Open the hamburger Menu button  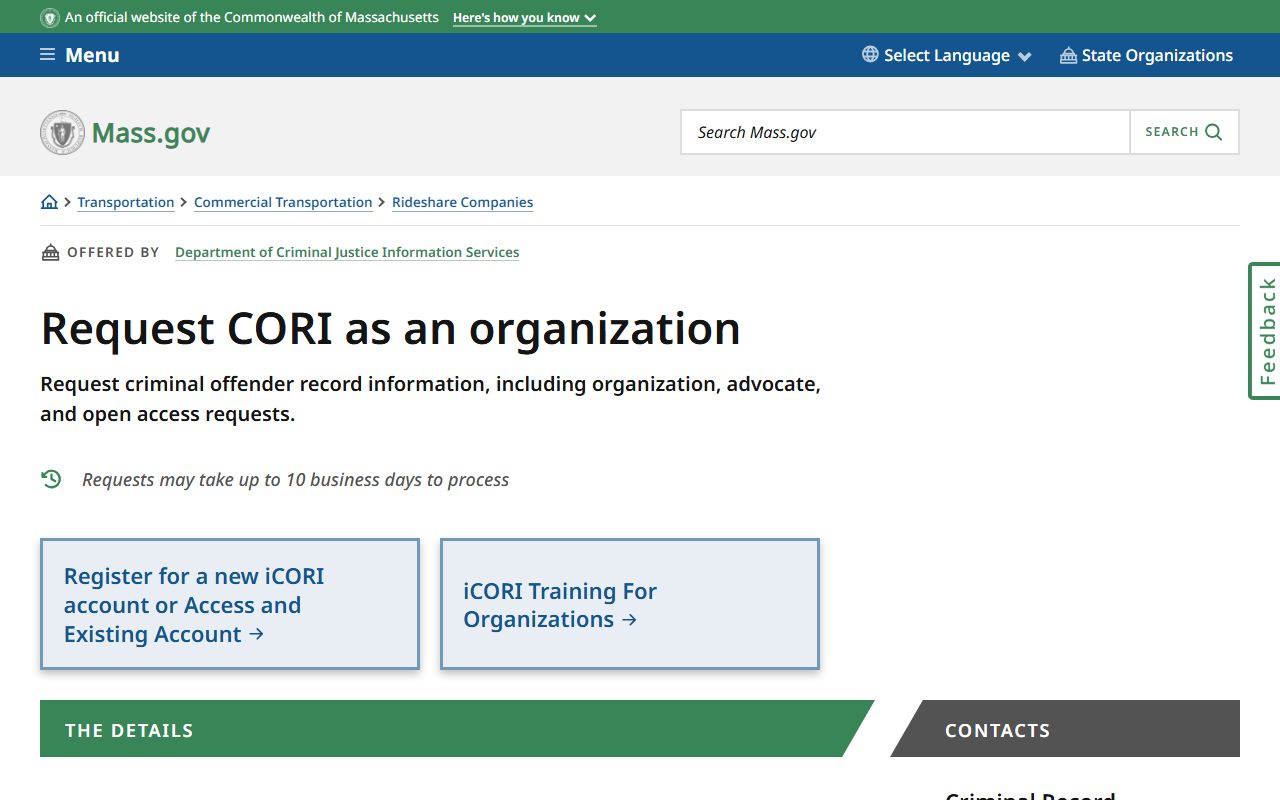click(x=79, y=55)
